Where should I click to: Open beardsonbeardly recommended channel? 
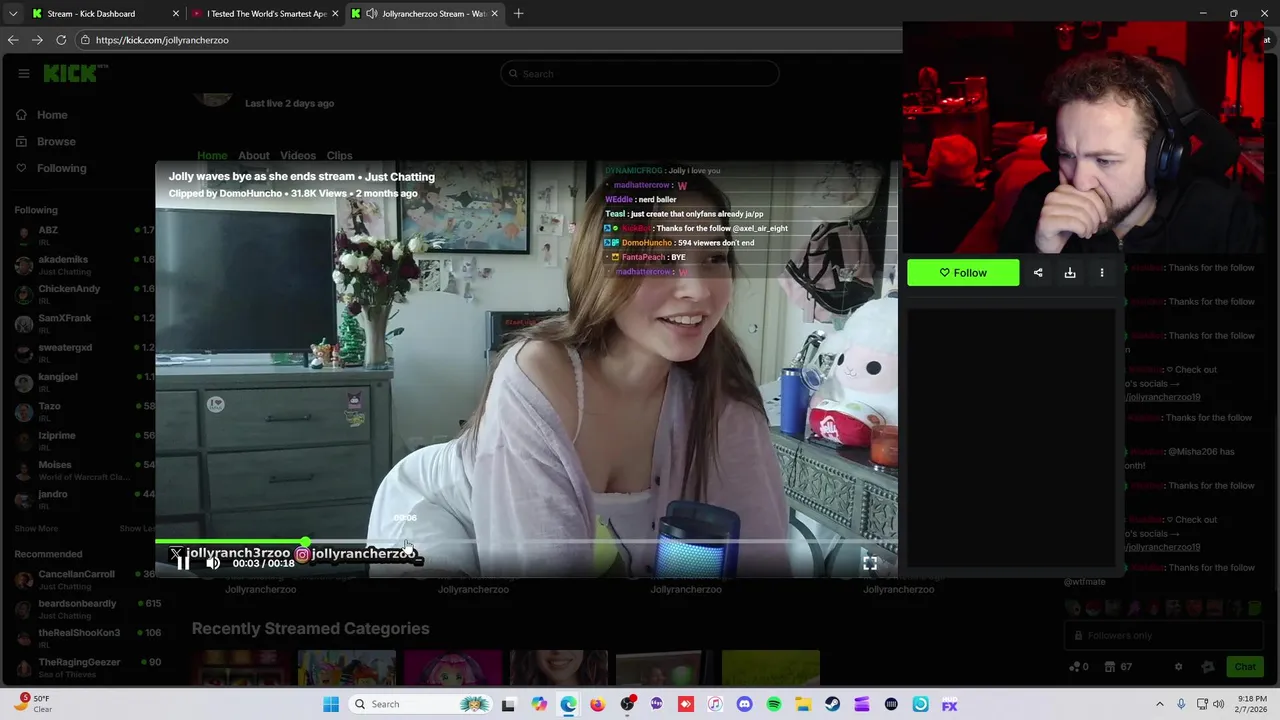[x=85, y=609]
